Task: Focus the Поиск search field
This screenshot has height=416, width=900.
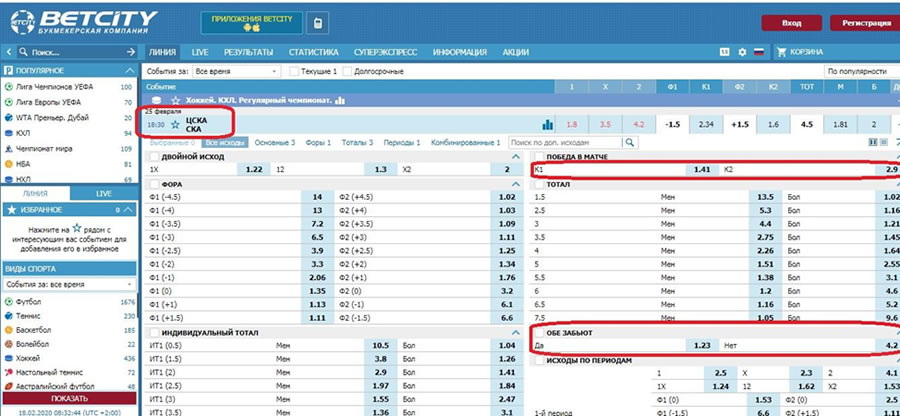Action: tap(76, 52)
